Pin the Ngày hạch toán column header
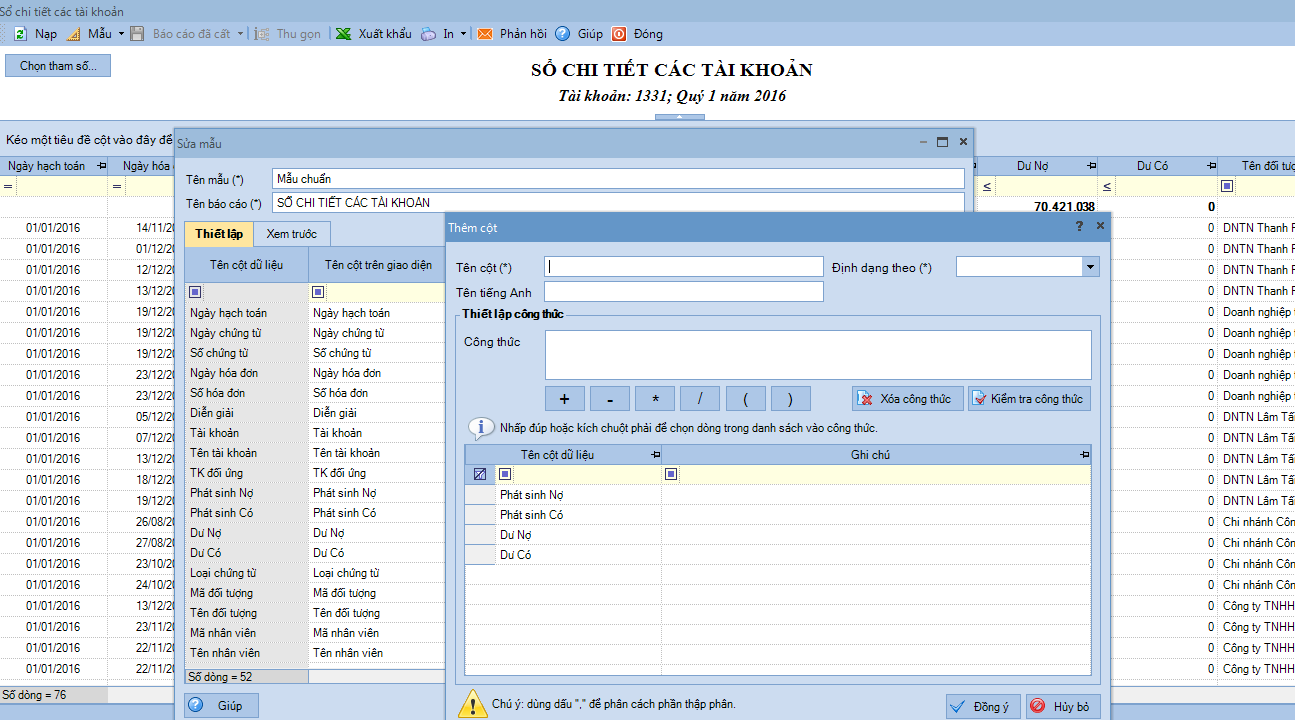1295x720 pixels. (x=101, y=166)
